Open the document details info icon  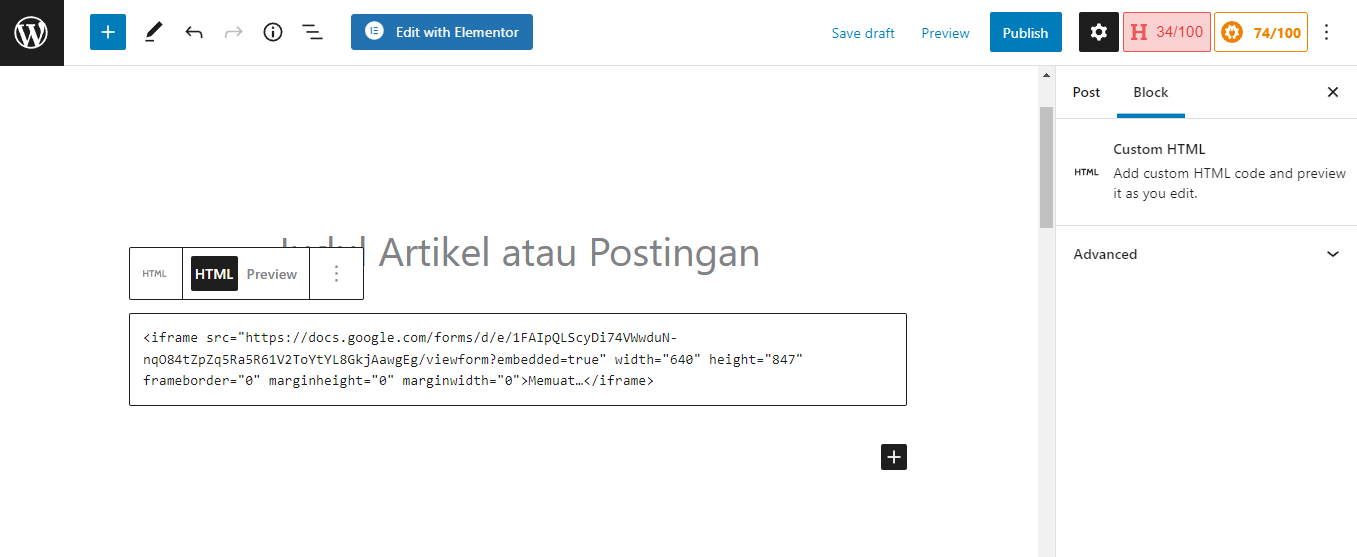tap(273, 32)
